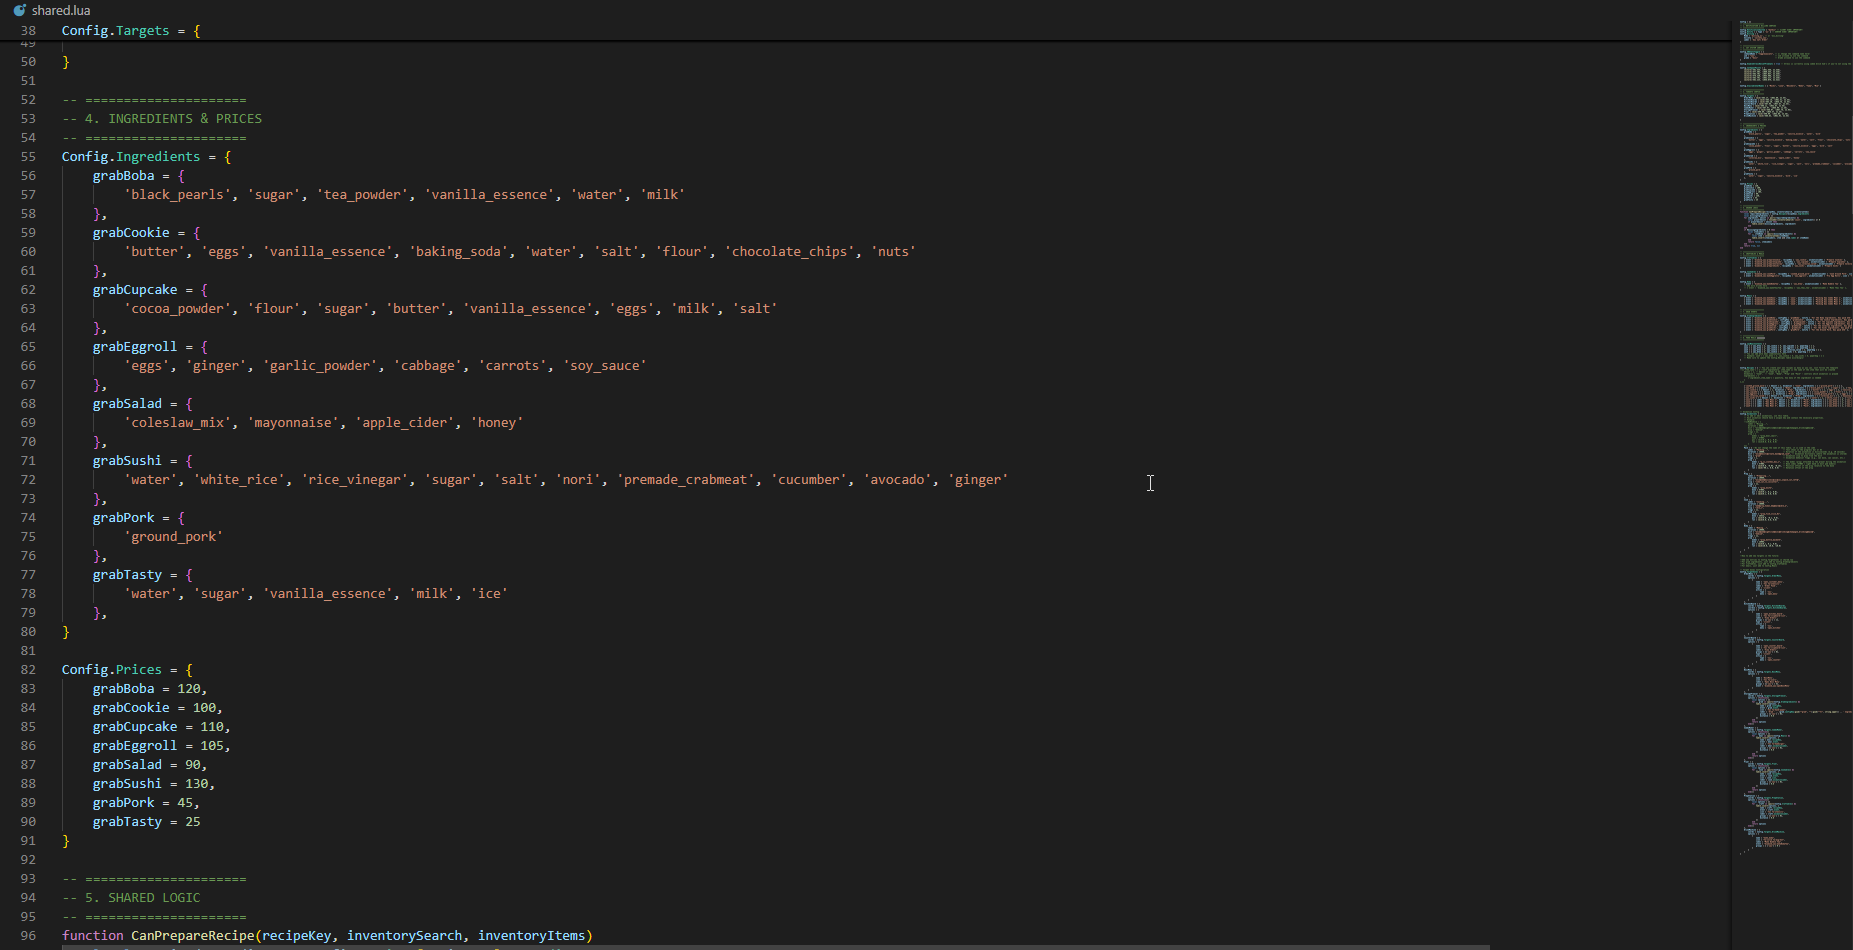Screen dimensions: 1853x950
Task: Select 'premade_crabmeat' on line 72
Action: 684,479
